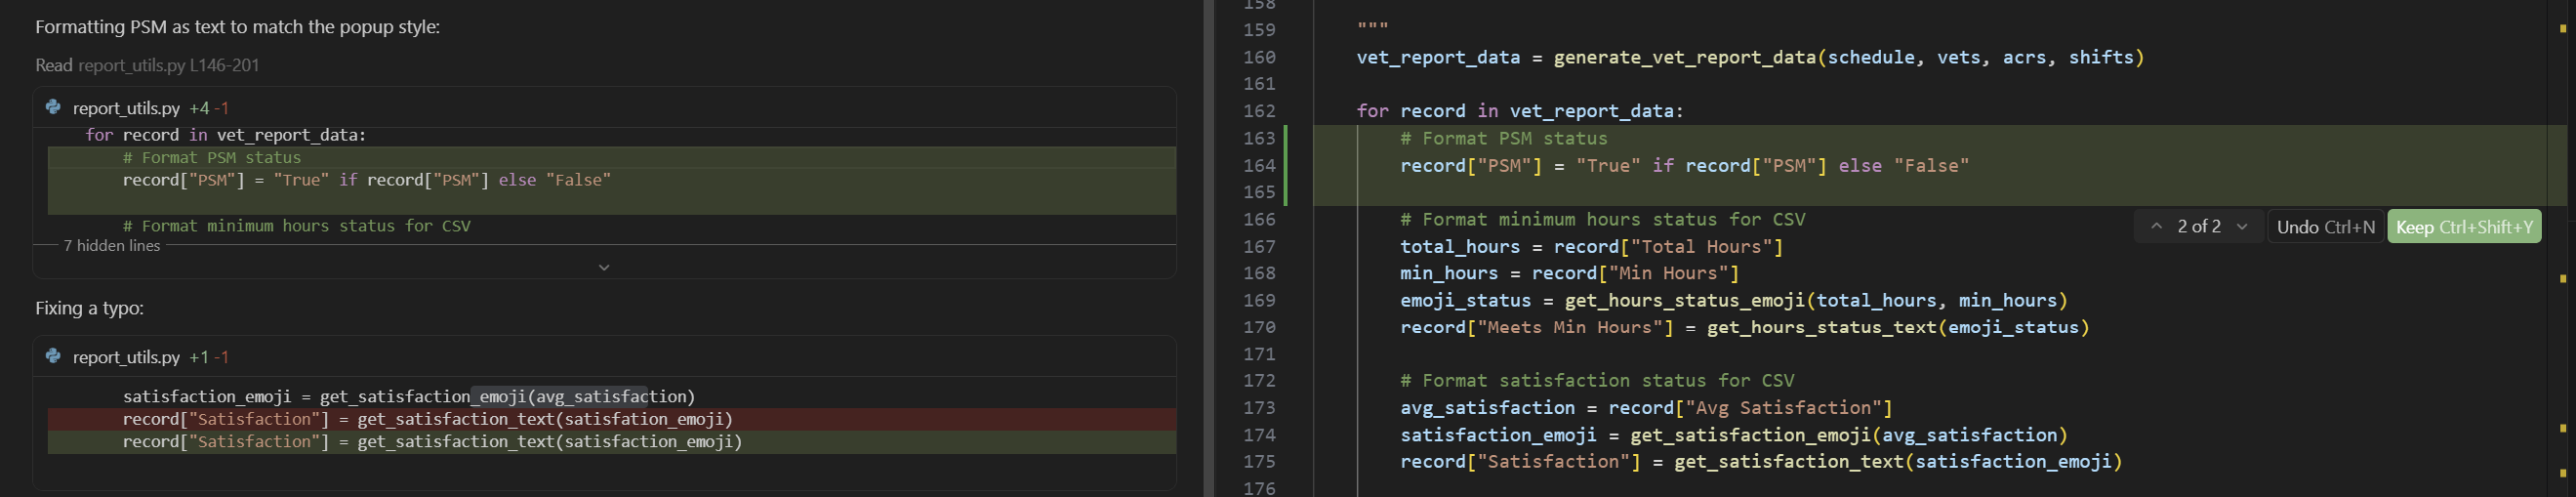Click the red removed line in typo diff
This screenshot has height=497, width=2576.
[x=612, y=419]
